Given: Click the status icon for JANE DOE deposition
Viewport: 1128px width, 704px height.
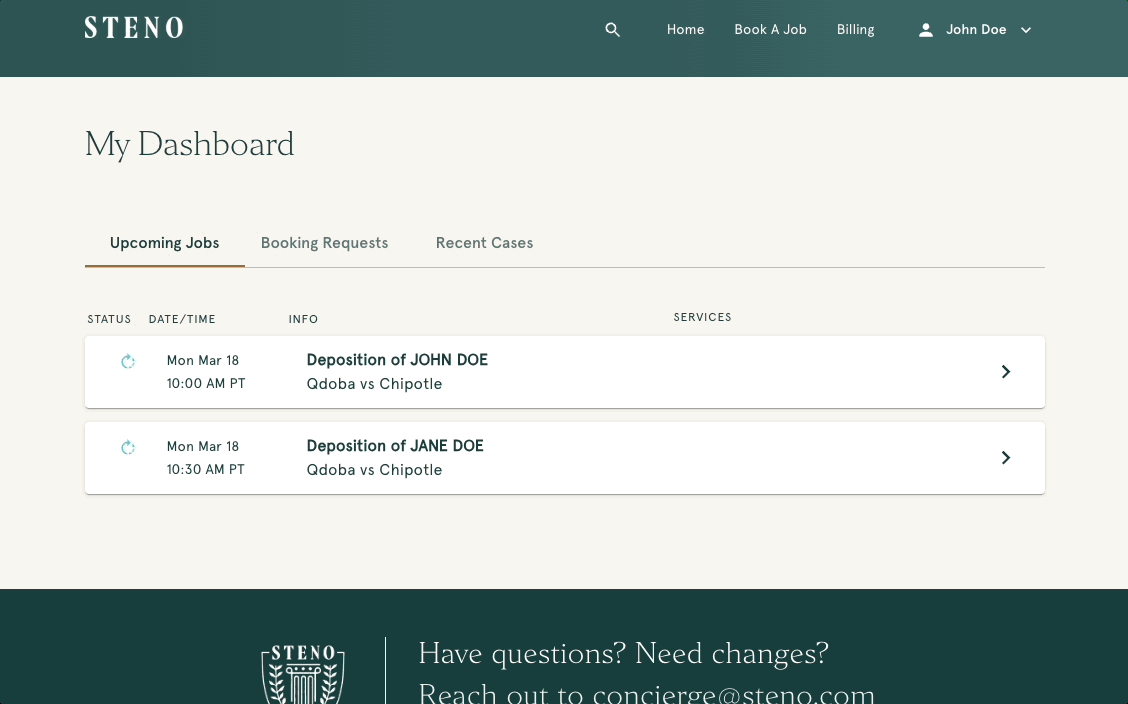Looking at the screenshot, I should (128, 448).
